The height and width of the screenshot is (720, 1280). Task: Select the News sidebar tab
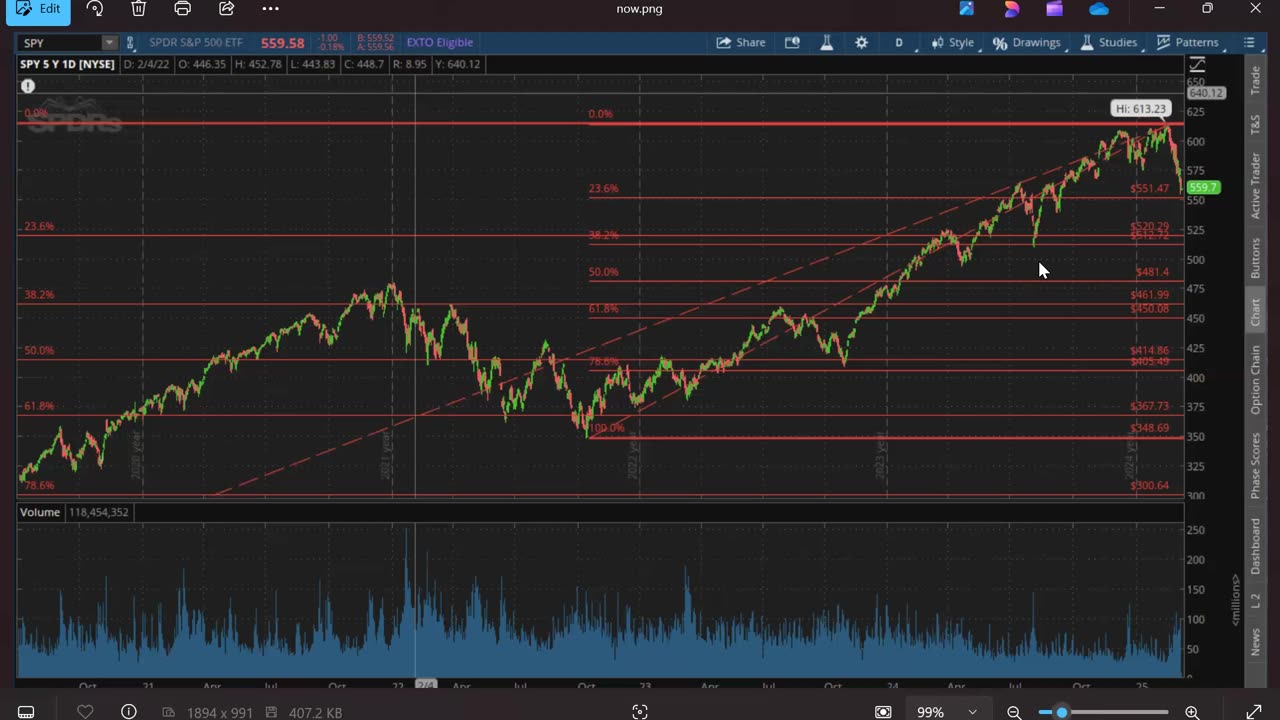tap(1256, 643)
